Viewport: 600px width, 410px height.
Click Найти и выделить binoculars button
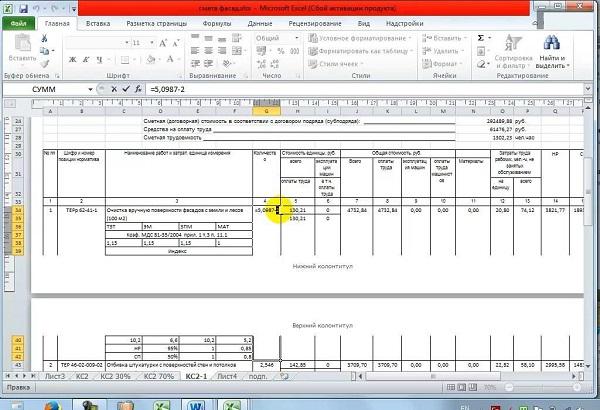coord(552,52)
